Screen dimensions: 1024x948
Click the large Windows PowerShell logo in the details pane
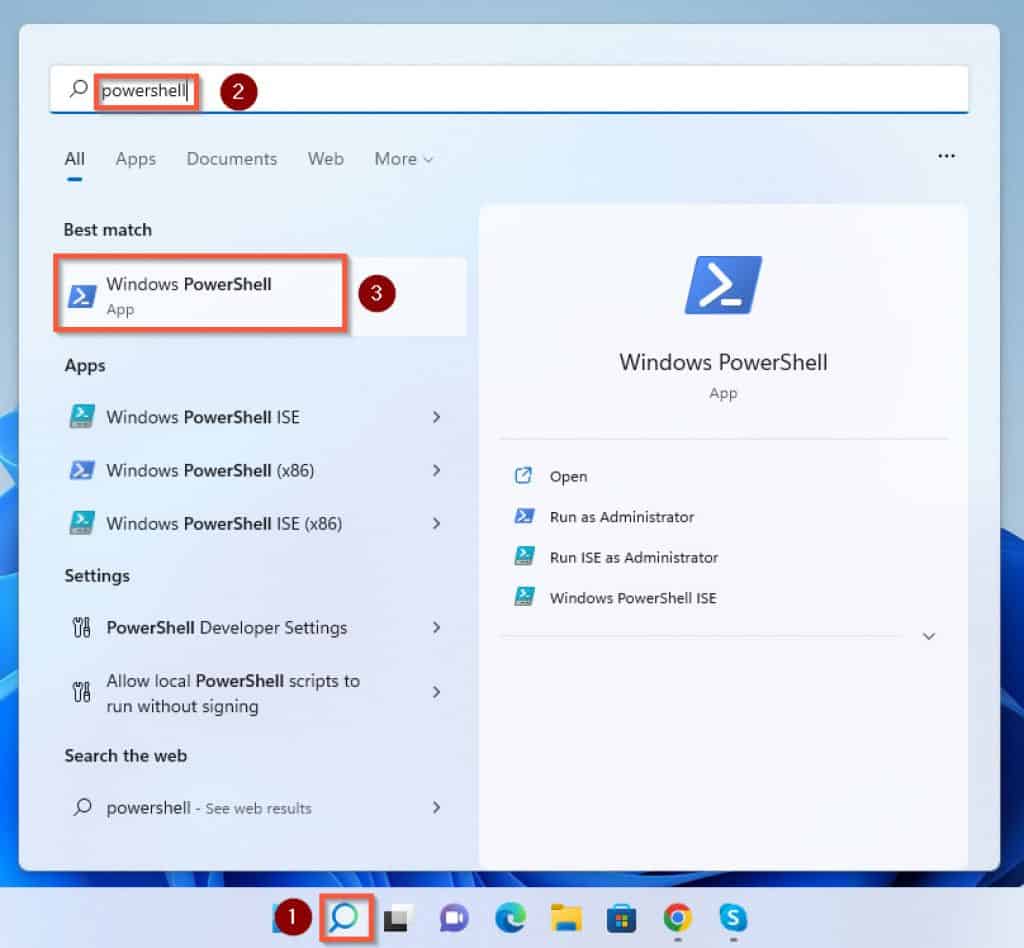coord(723,285)
